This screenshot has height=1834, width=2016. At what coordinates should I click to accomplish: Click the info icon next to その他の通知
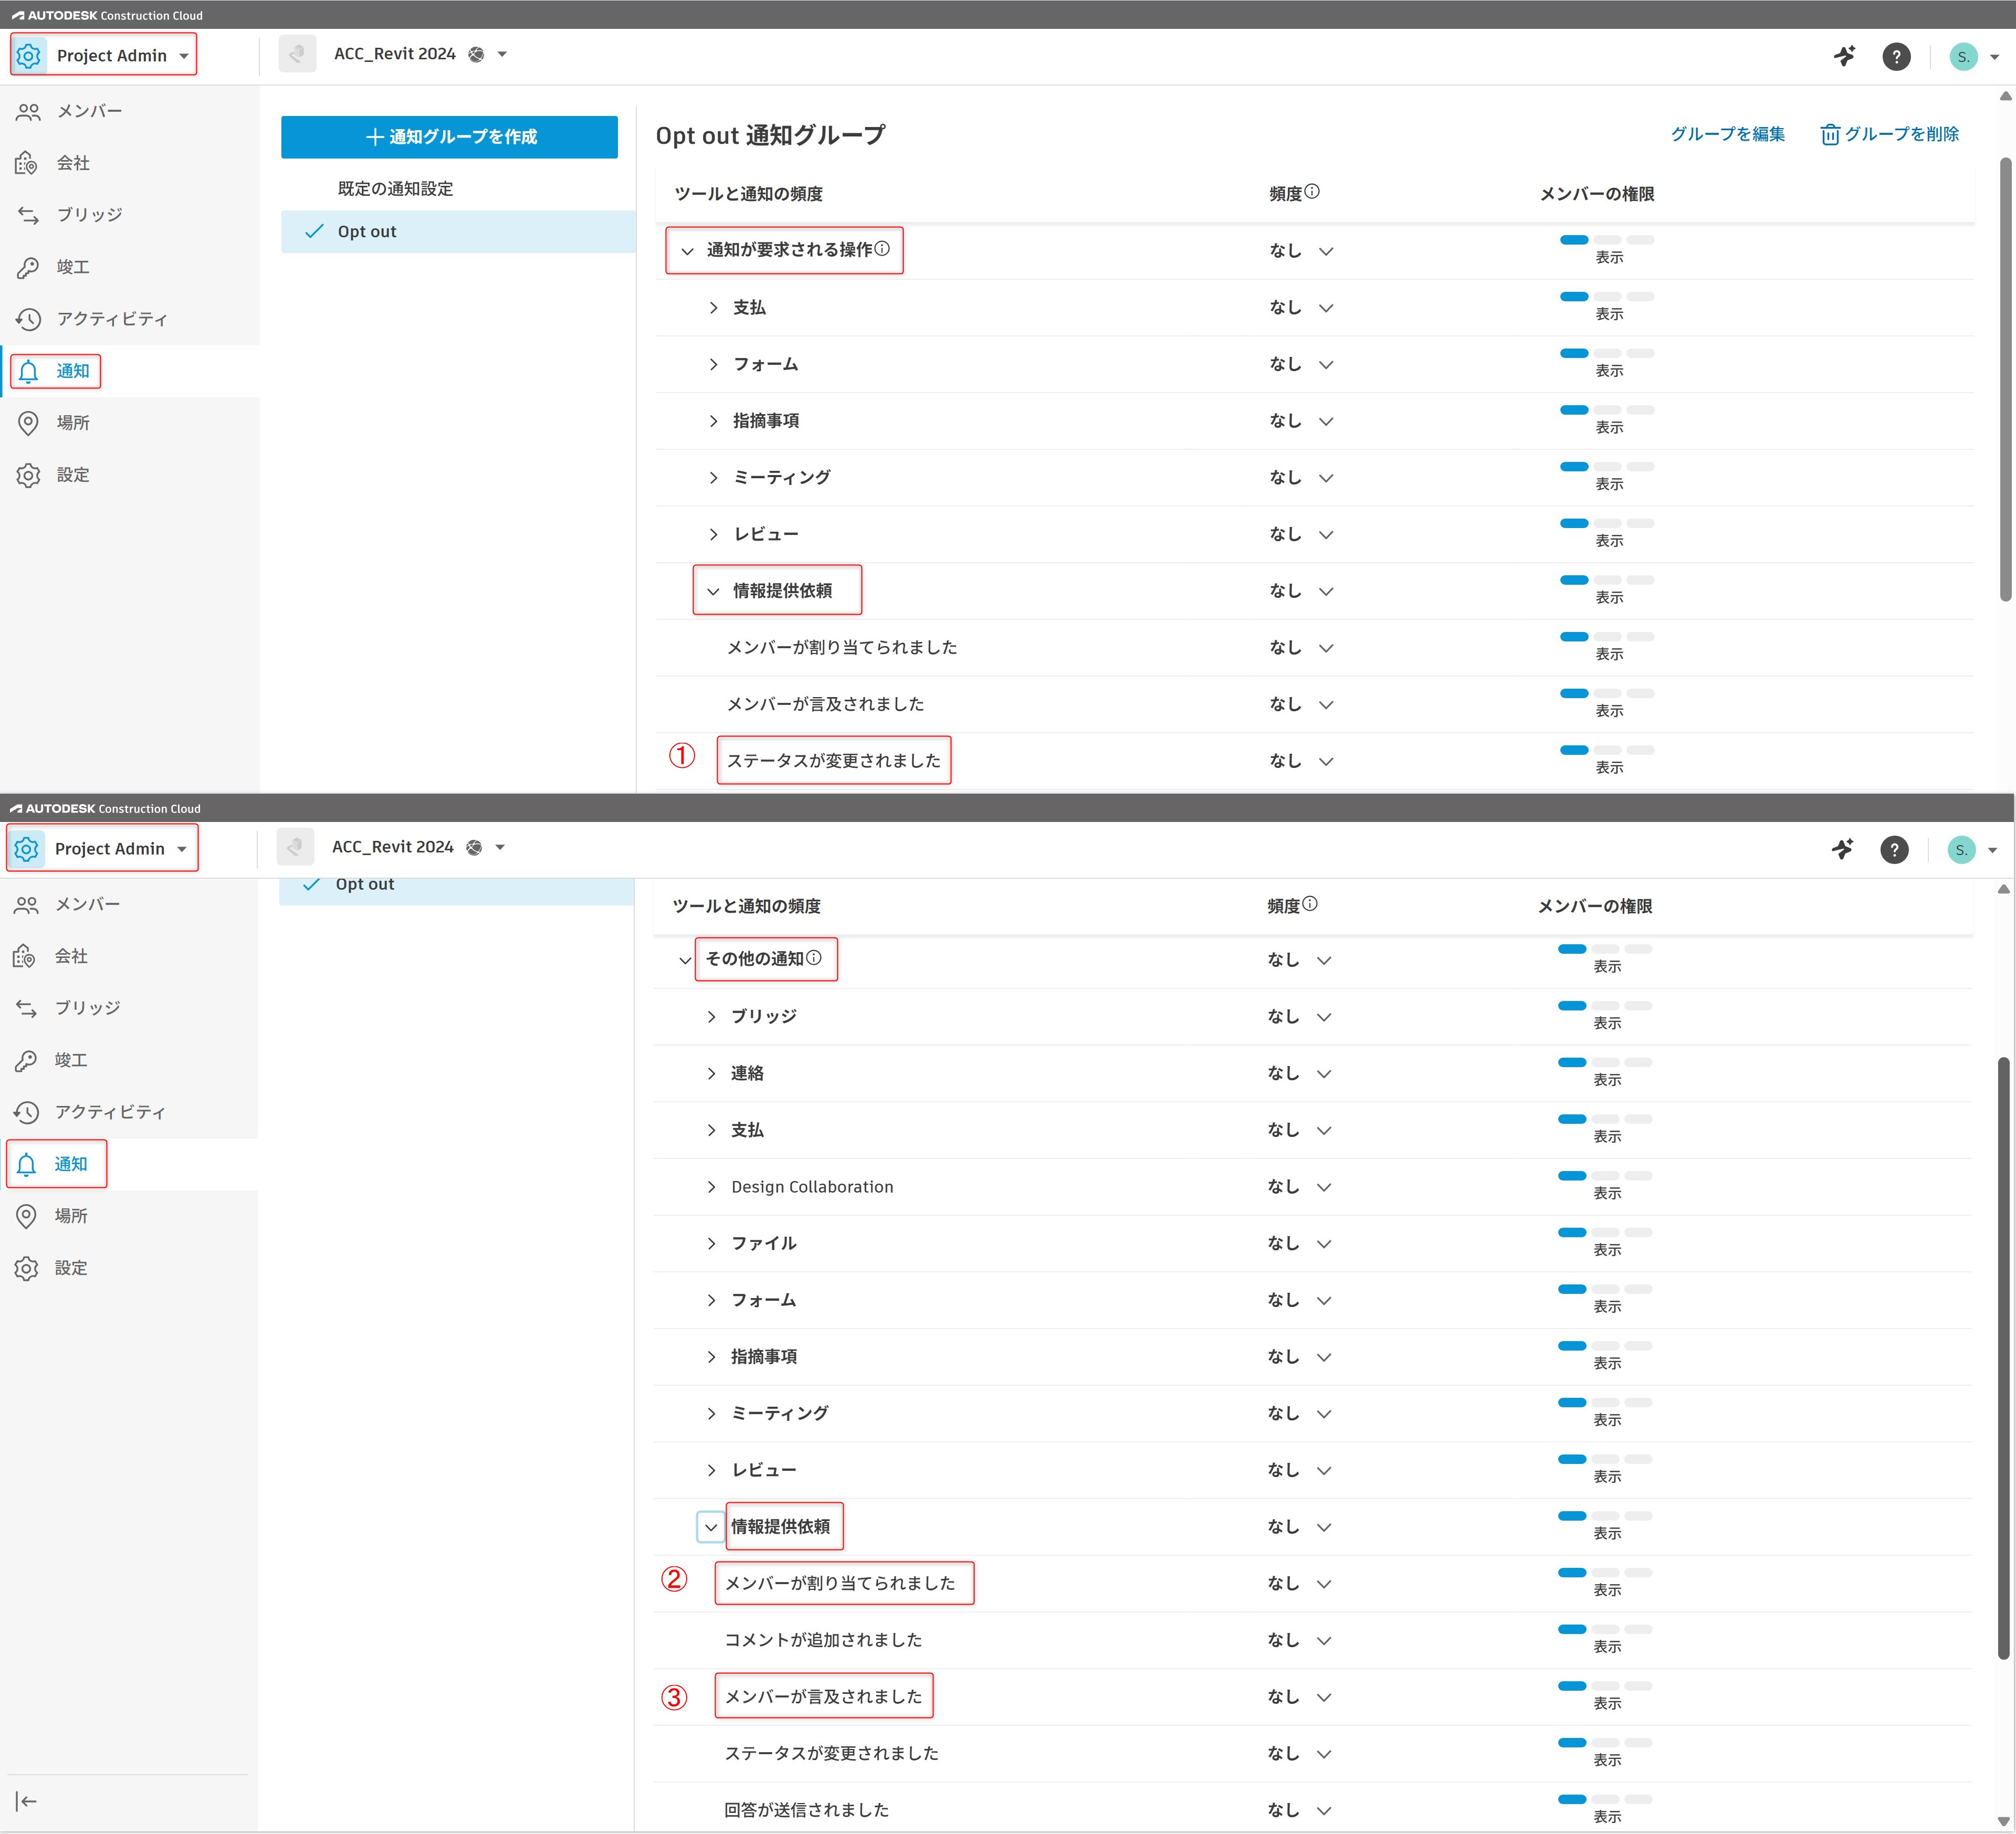click(x=814, y=958)
